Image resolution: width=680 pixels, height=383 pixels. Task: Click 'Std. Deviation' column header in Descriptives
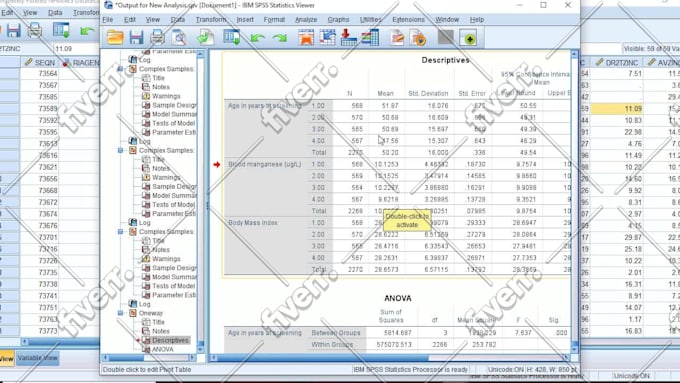tap(428, 93)
